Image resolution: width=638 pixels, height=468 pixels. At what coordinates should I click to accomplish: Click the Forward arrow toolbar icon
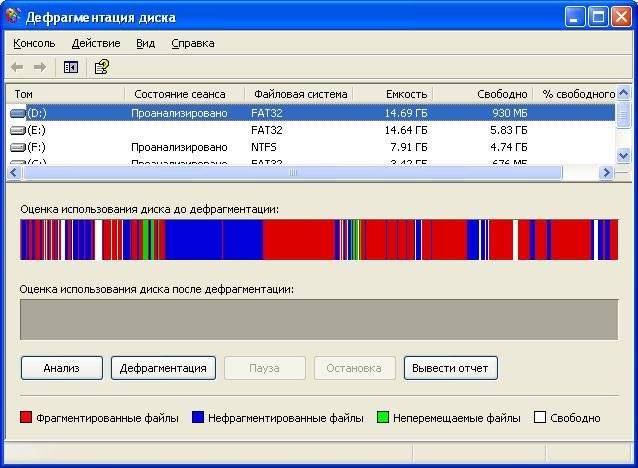(40, 67)
